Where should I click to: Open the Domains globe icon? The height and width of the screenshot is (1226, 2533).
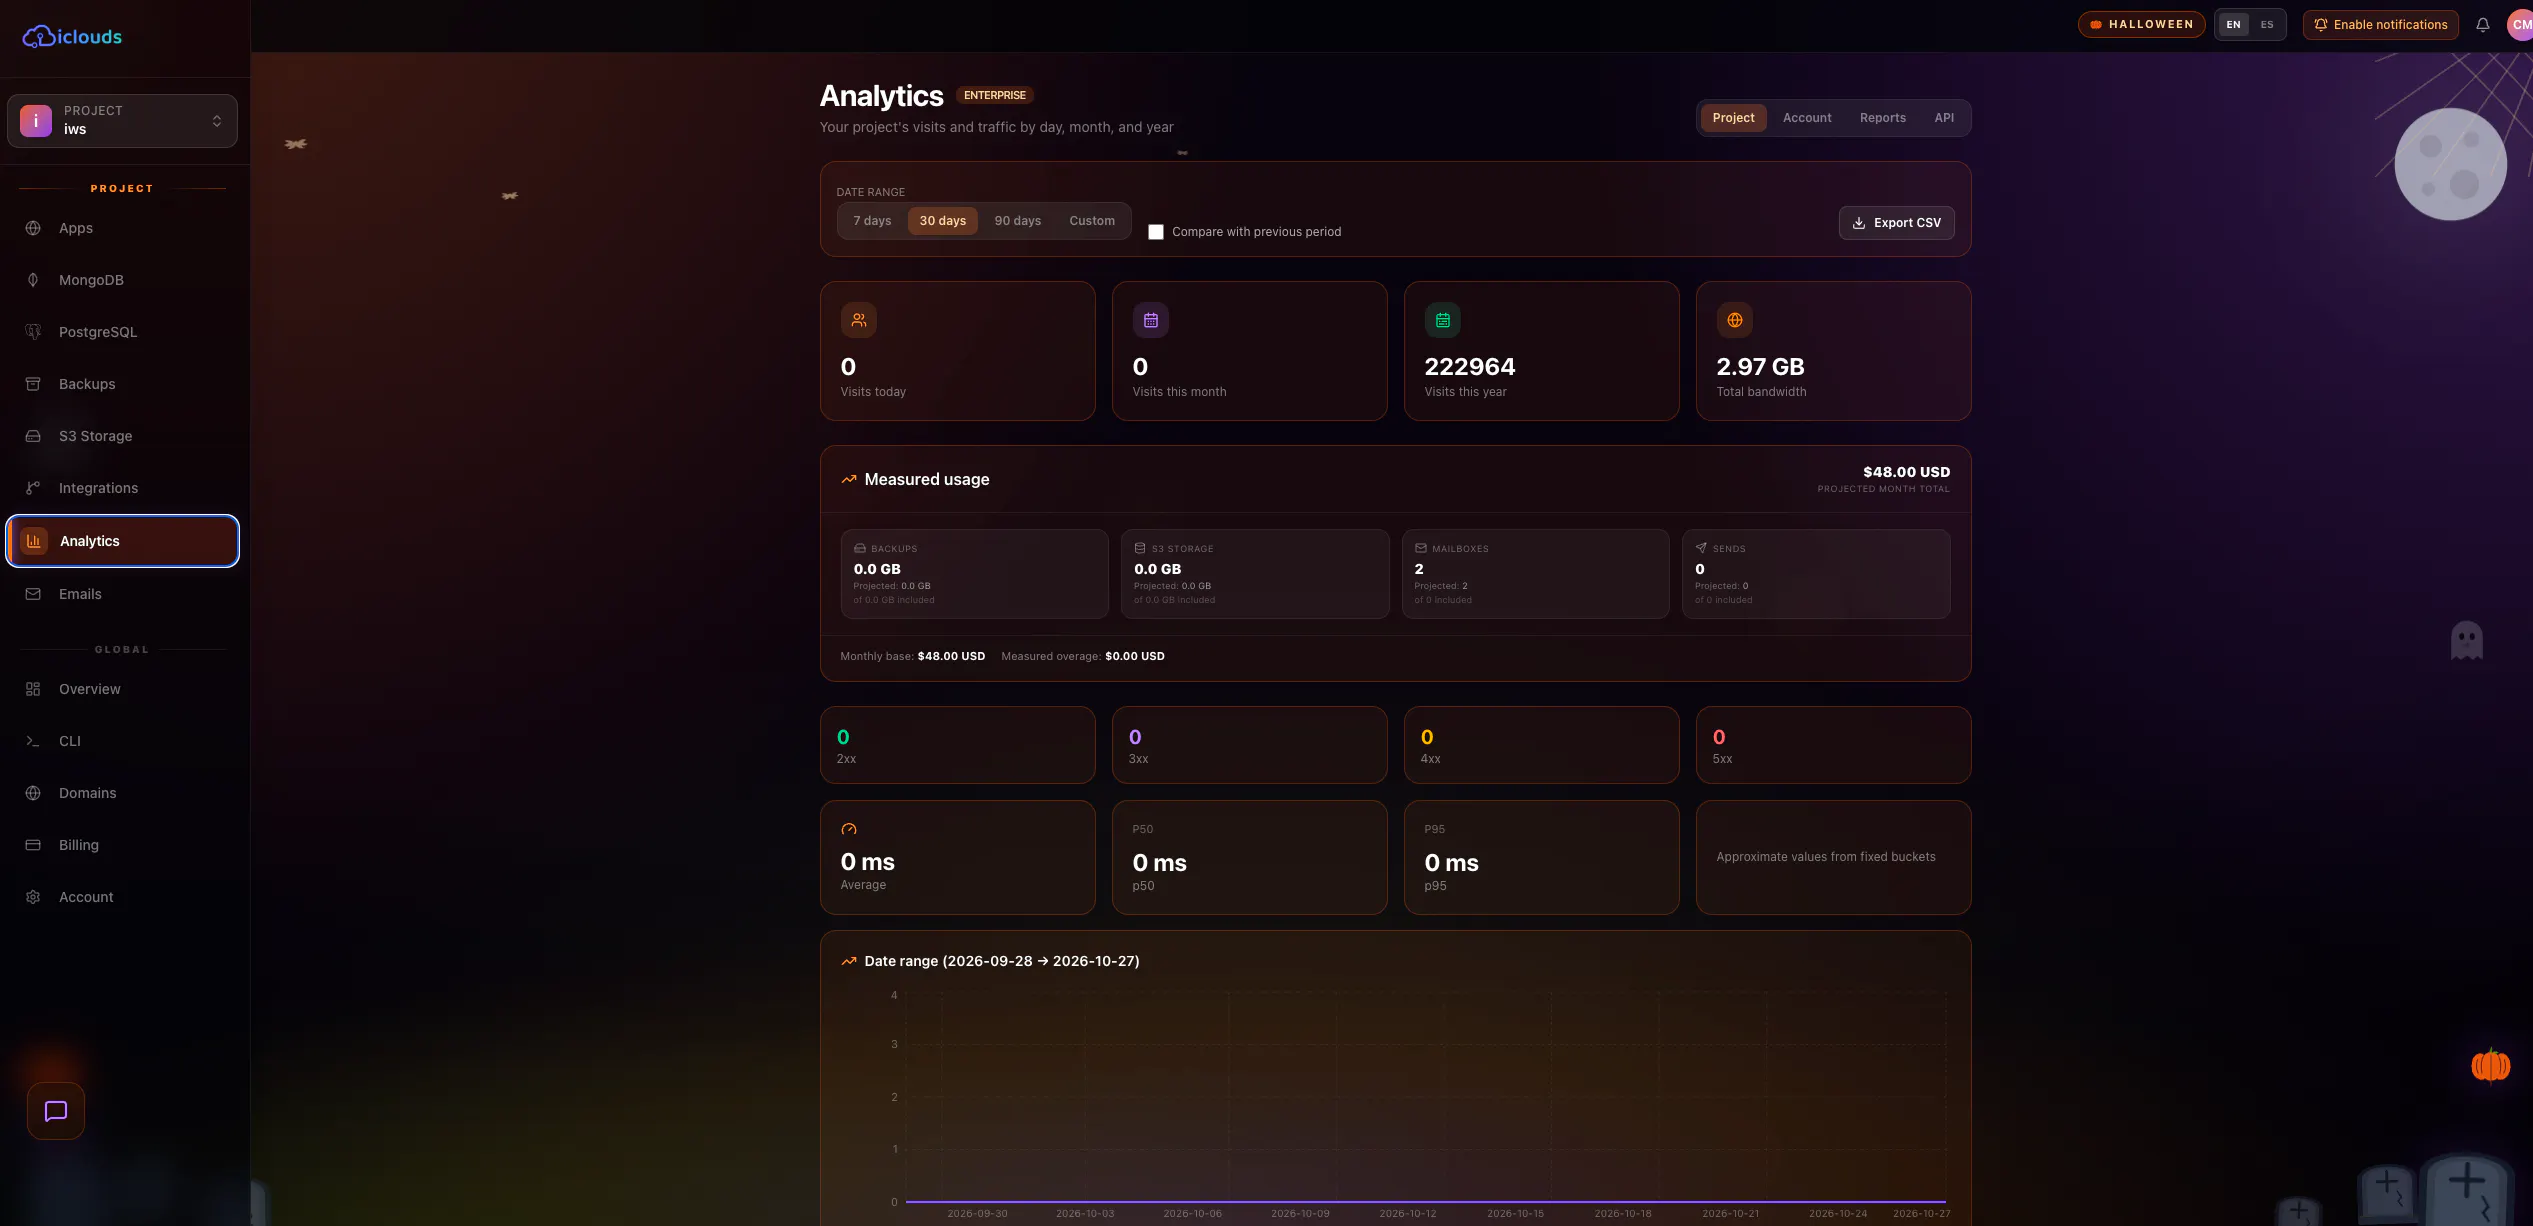[33, 793]
